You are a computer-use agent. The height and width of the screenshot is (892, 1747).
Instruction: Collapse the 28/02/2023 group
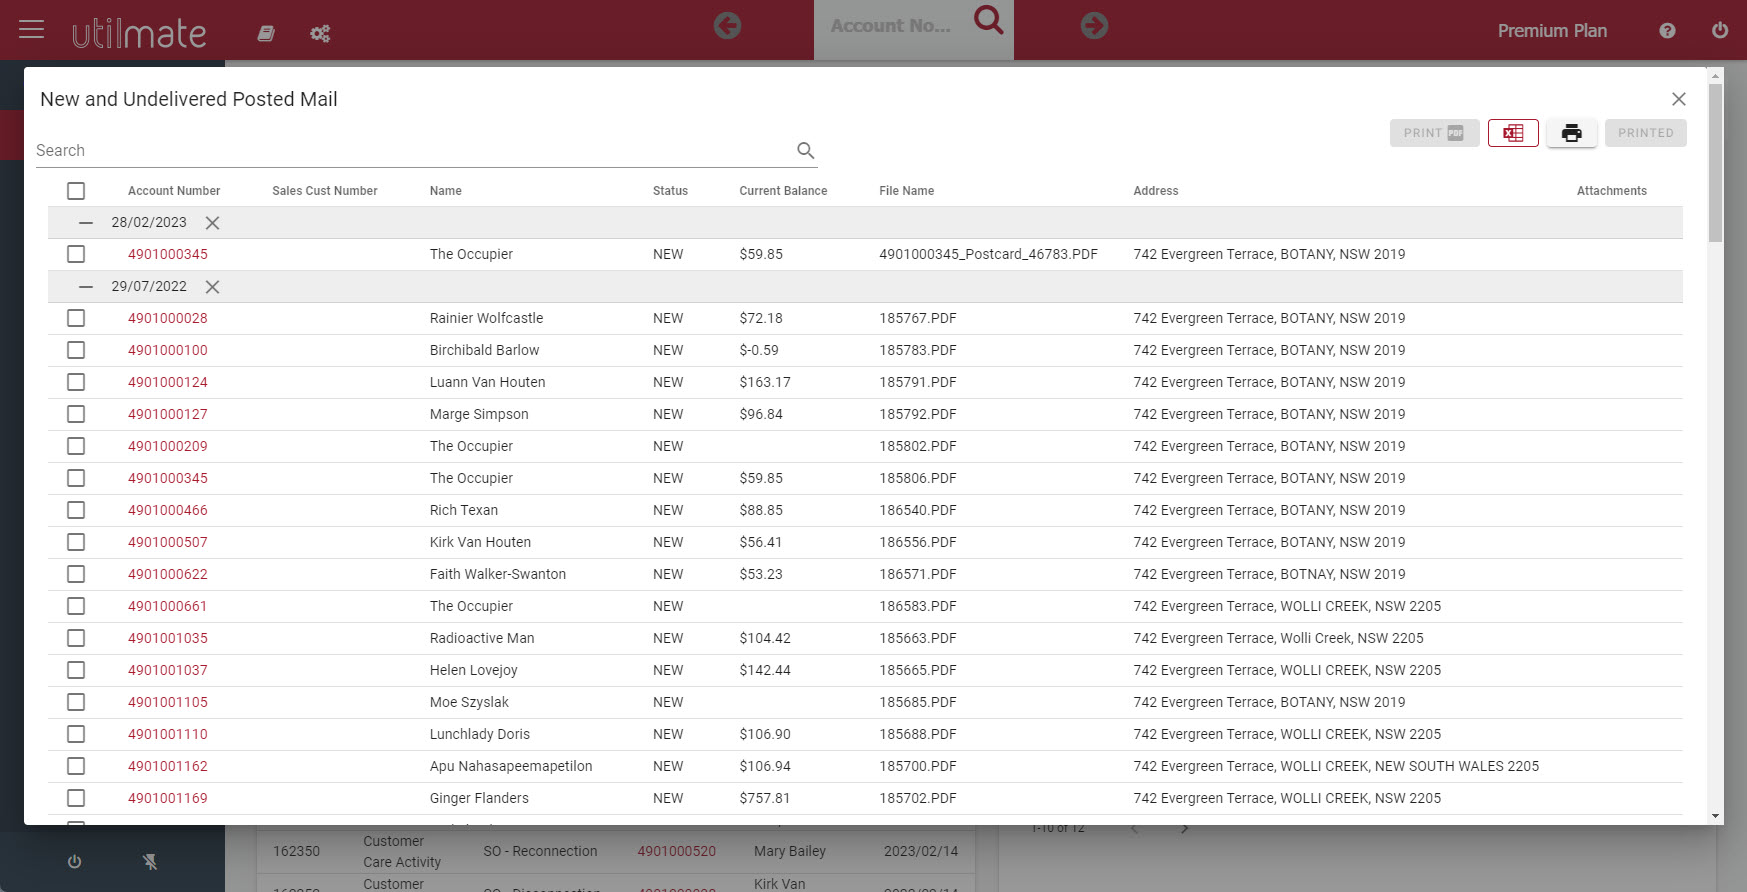(86, 223)
